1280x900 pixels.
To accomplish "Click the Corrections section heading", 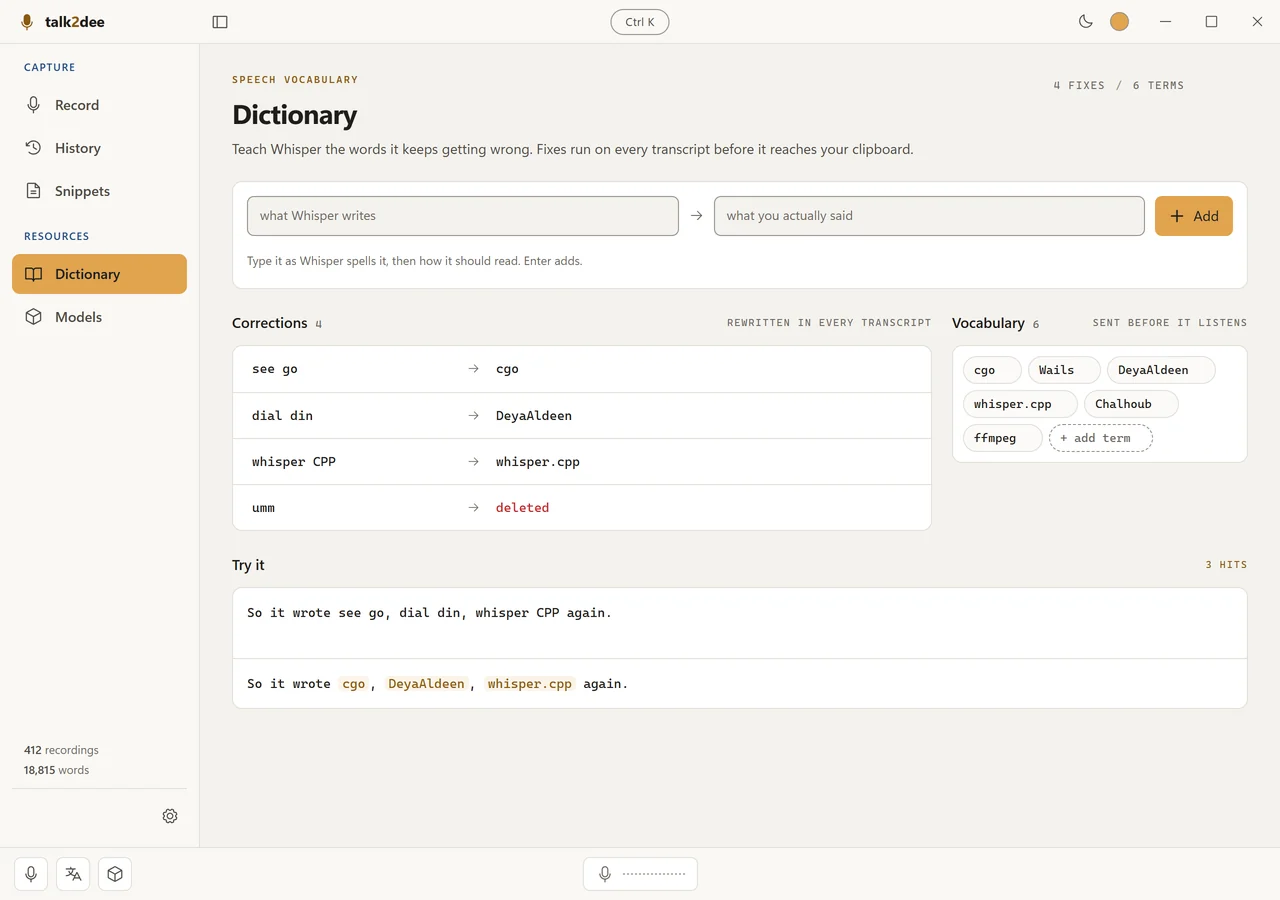I will pyautogui.click(x=270, y=323).
